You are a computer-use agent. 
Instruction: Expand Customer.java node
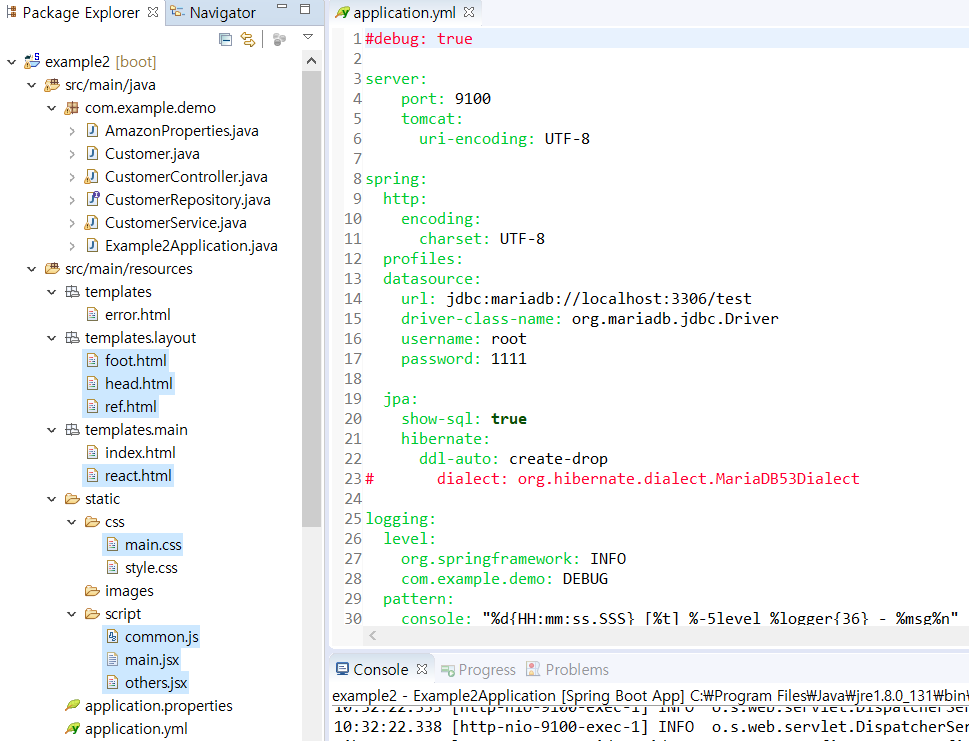(x=72, y=154)
